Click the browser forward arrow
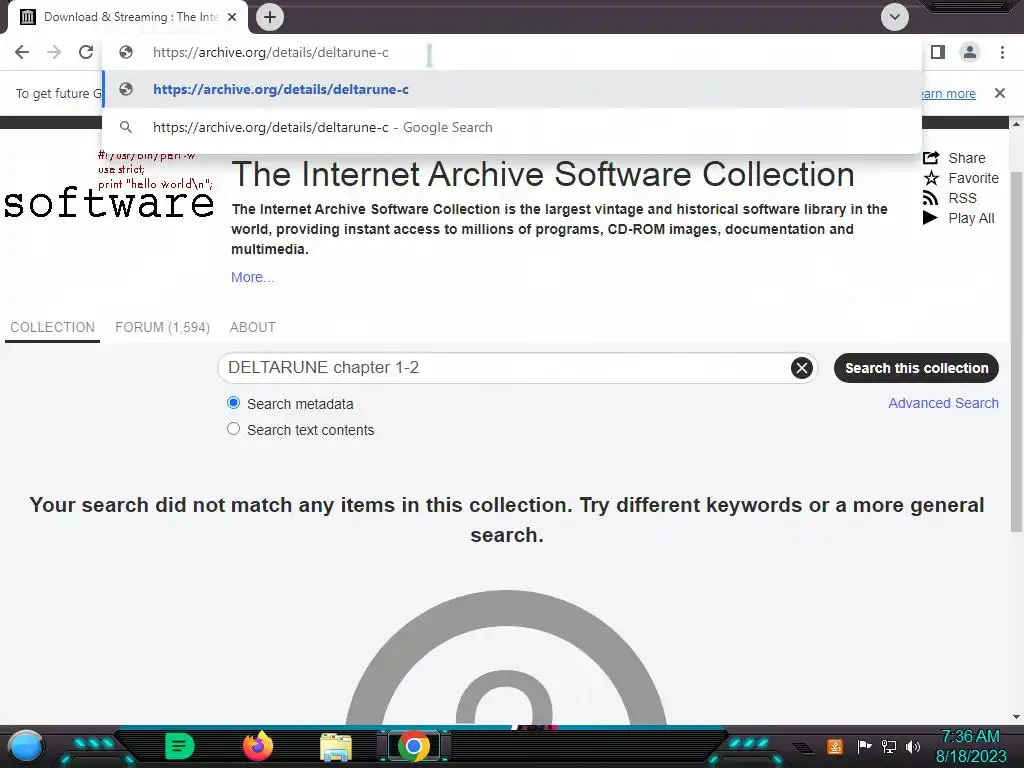Viewport: 1024px width, 768px height. 54,52
